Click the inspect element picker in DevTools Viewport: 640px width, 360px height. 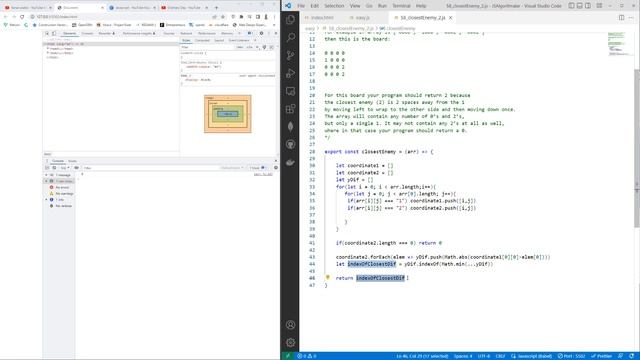(47, 33)
